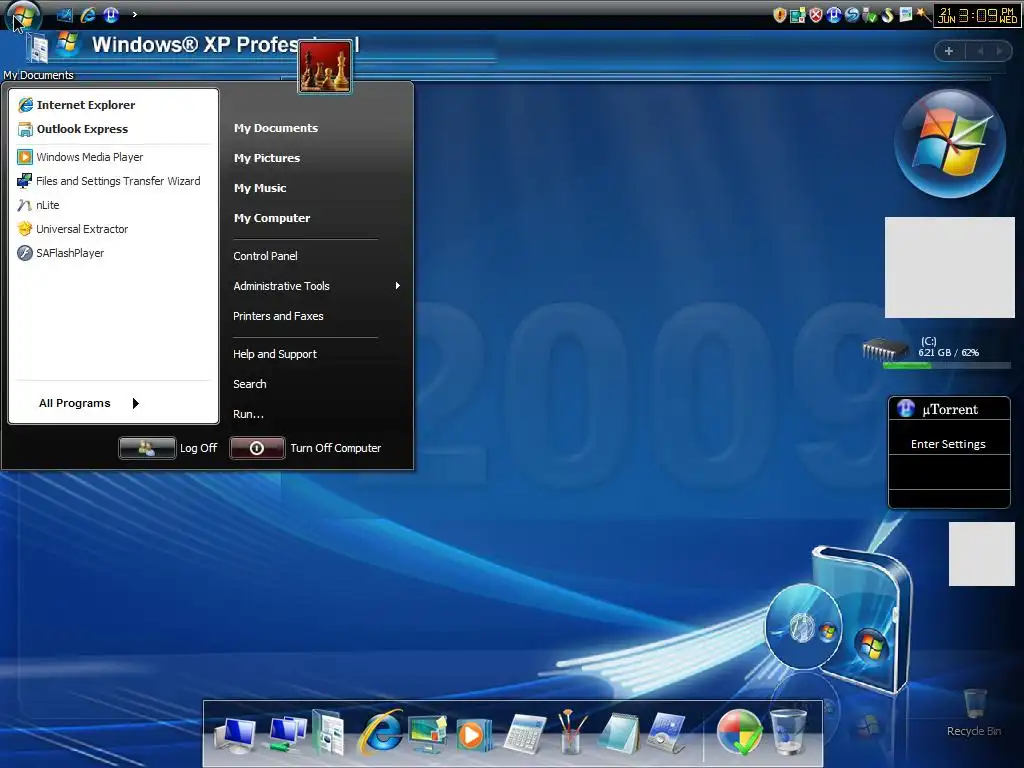
Task: Click the Safely Remove Hardware tray icon
Action: 869,15
